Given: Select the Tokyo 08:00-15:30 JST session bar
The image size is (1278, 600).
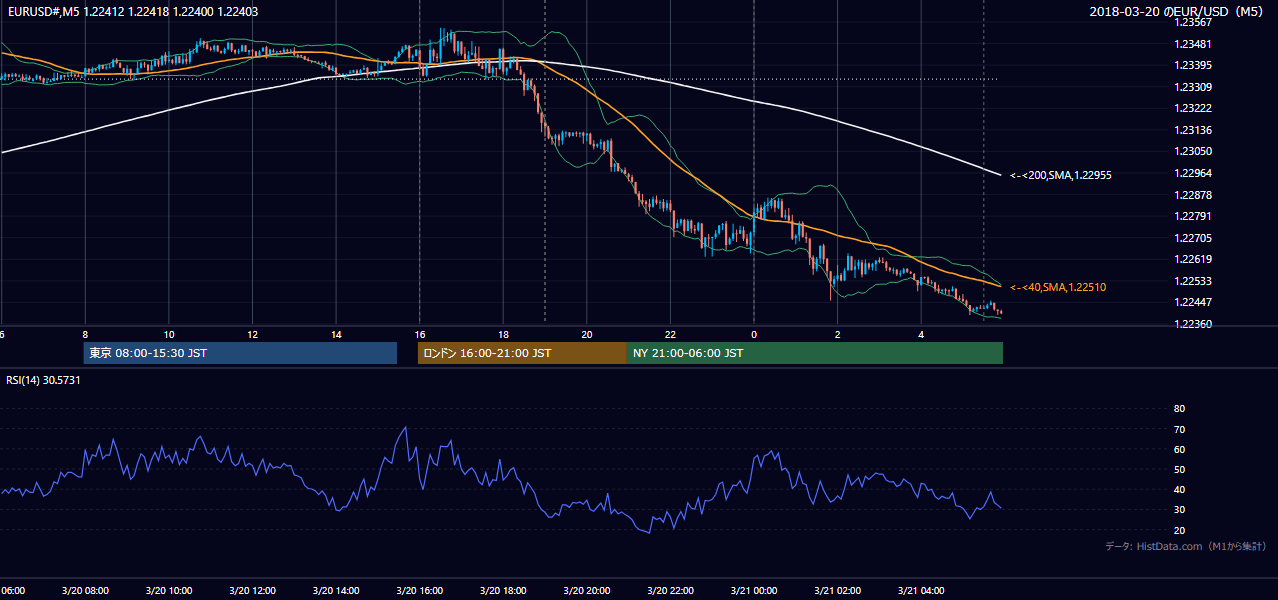Looking at the screenshot, I should click(240, 353).
